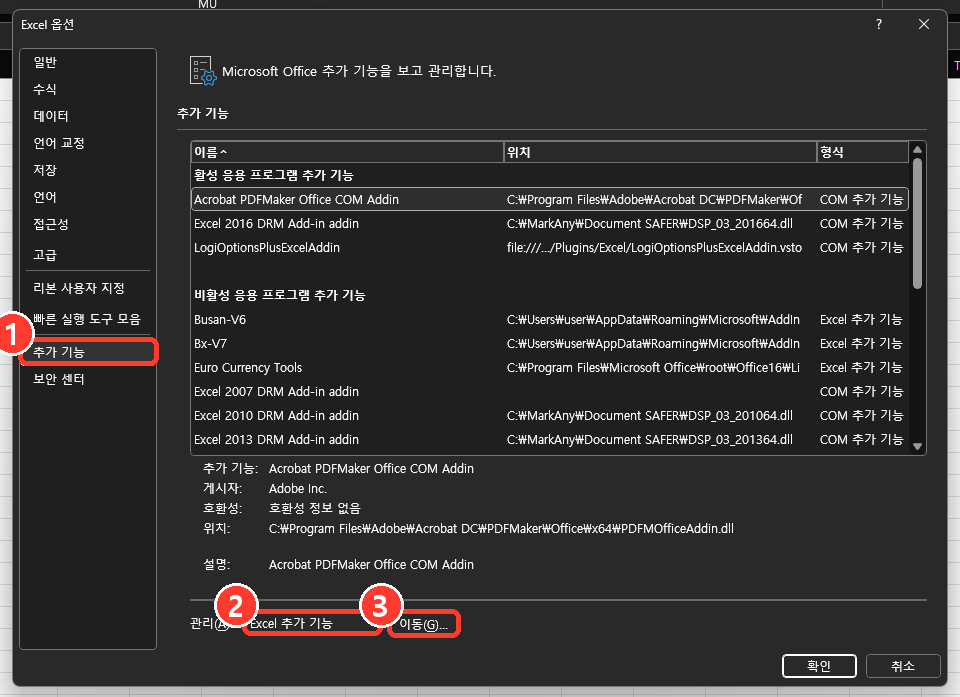The width and height of the screenshot is (960, 697).
Task: Open the 데이터 options category
Action: (88, 116)
